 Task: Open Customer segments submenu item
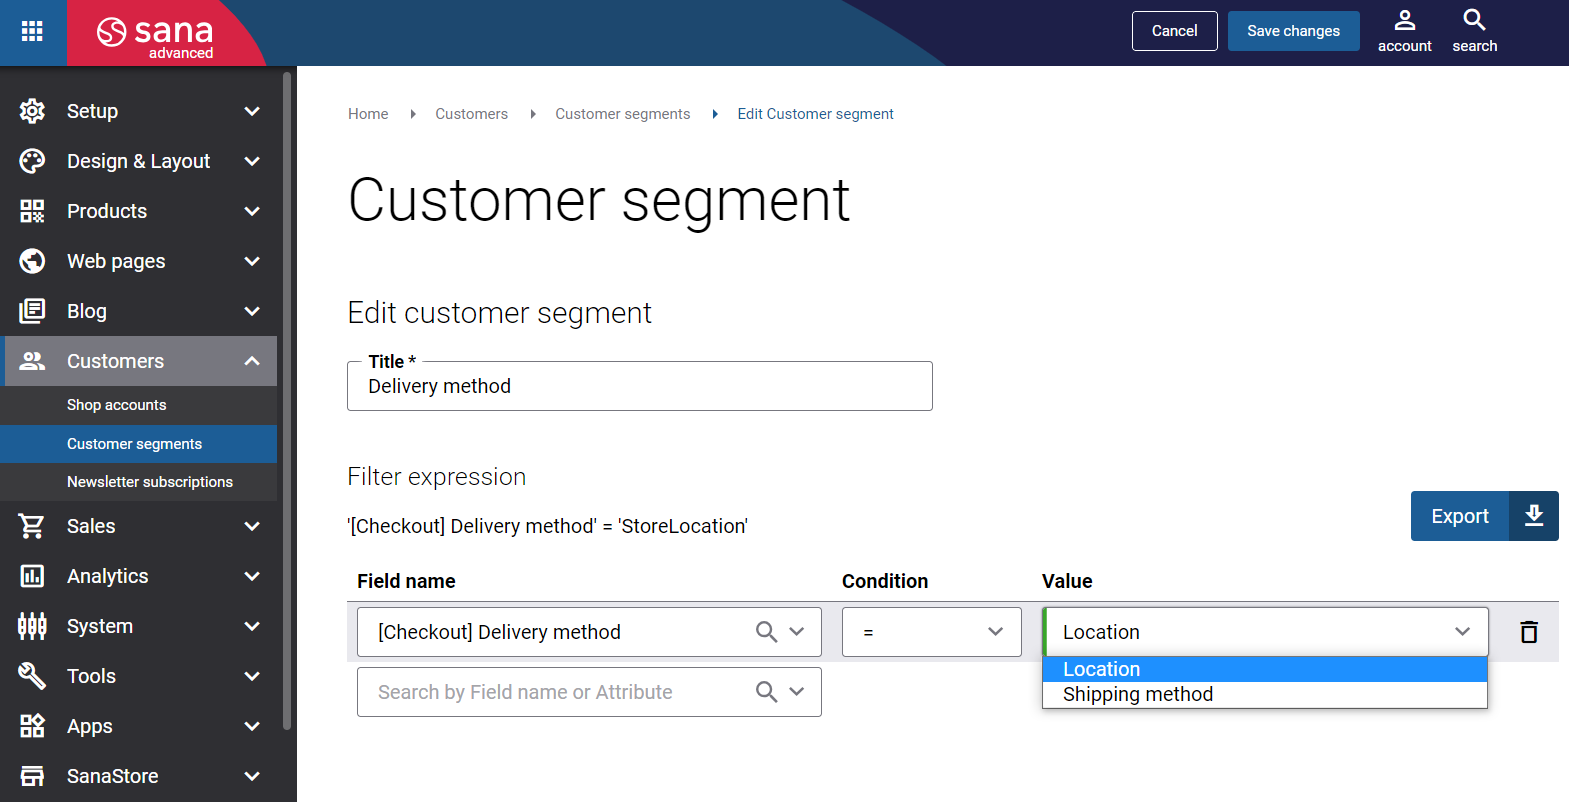(139, 444)
